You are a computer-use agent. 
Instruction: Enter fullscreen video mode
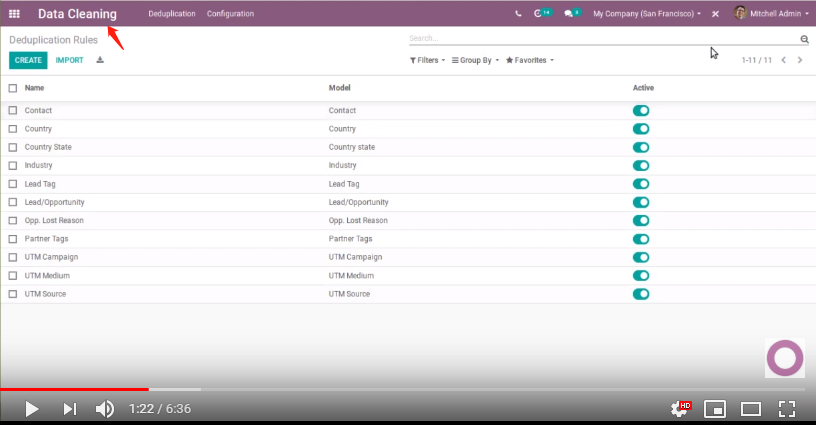click(x=786, y=408)
